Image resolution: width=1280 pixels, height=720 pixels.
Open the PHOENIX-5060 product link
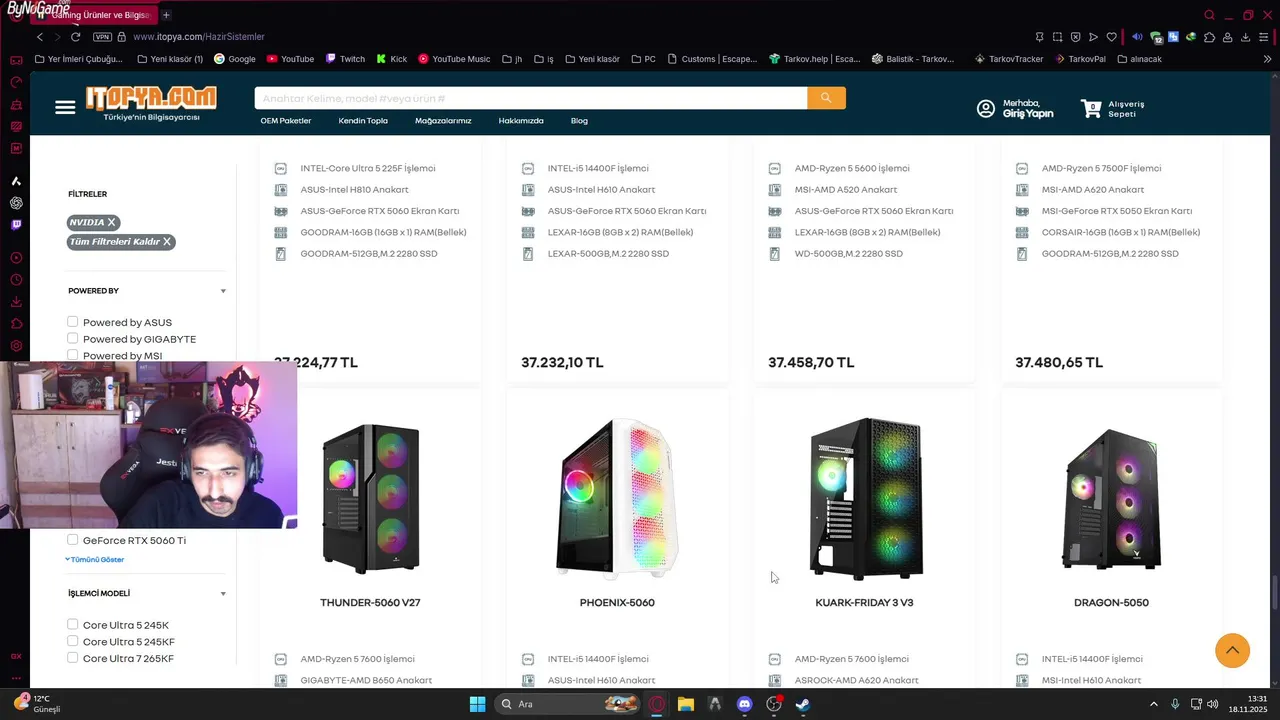617,603
